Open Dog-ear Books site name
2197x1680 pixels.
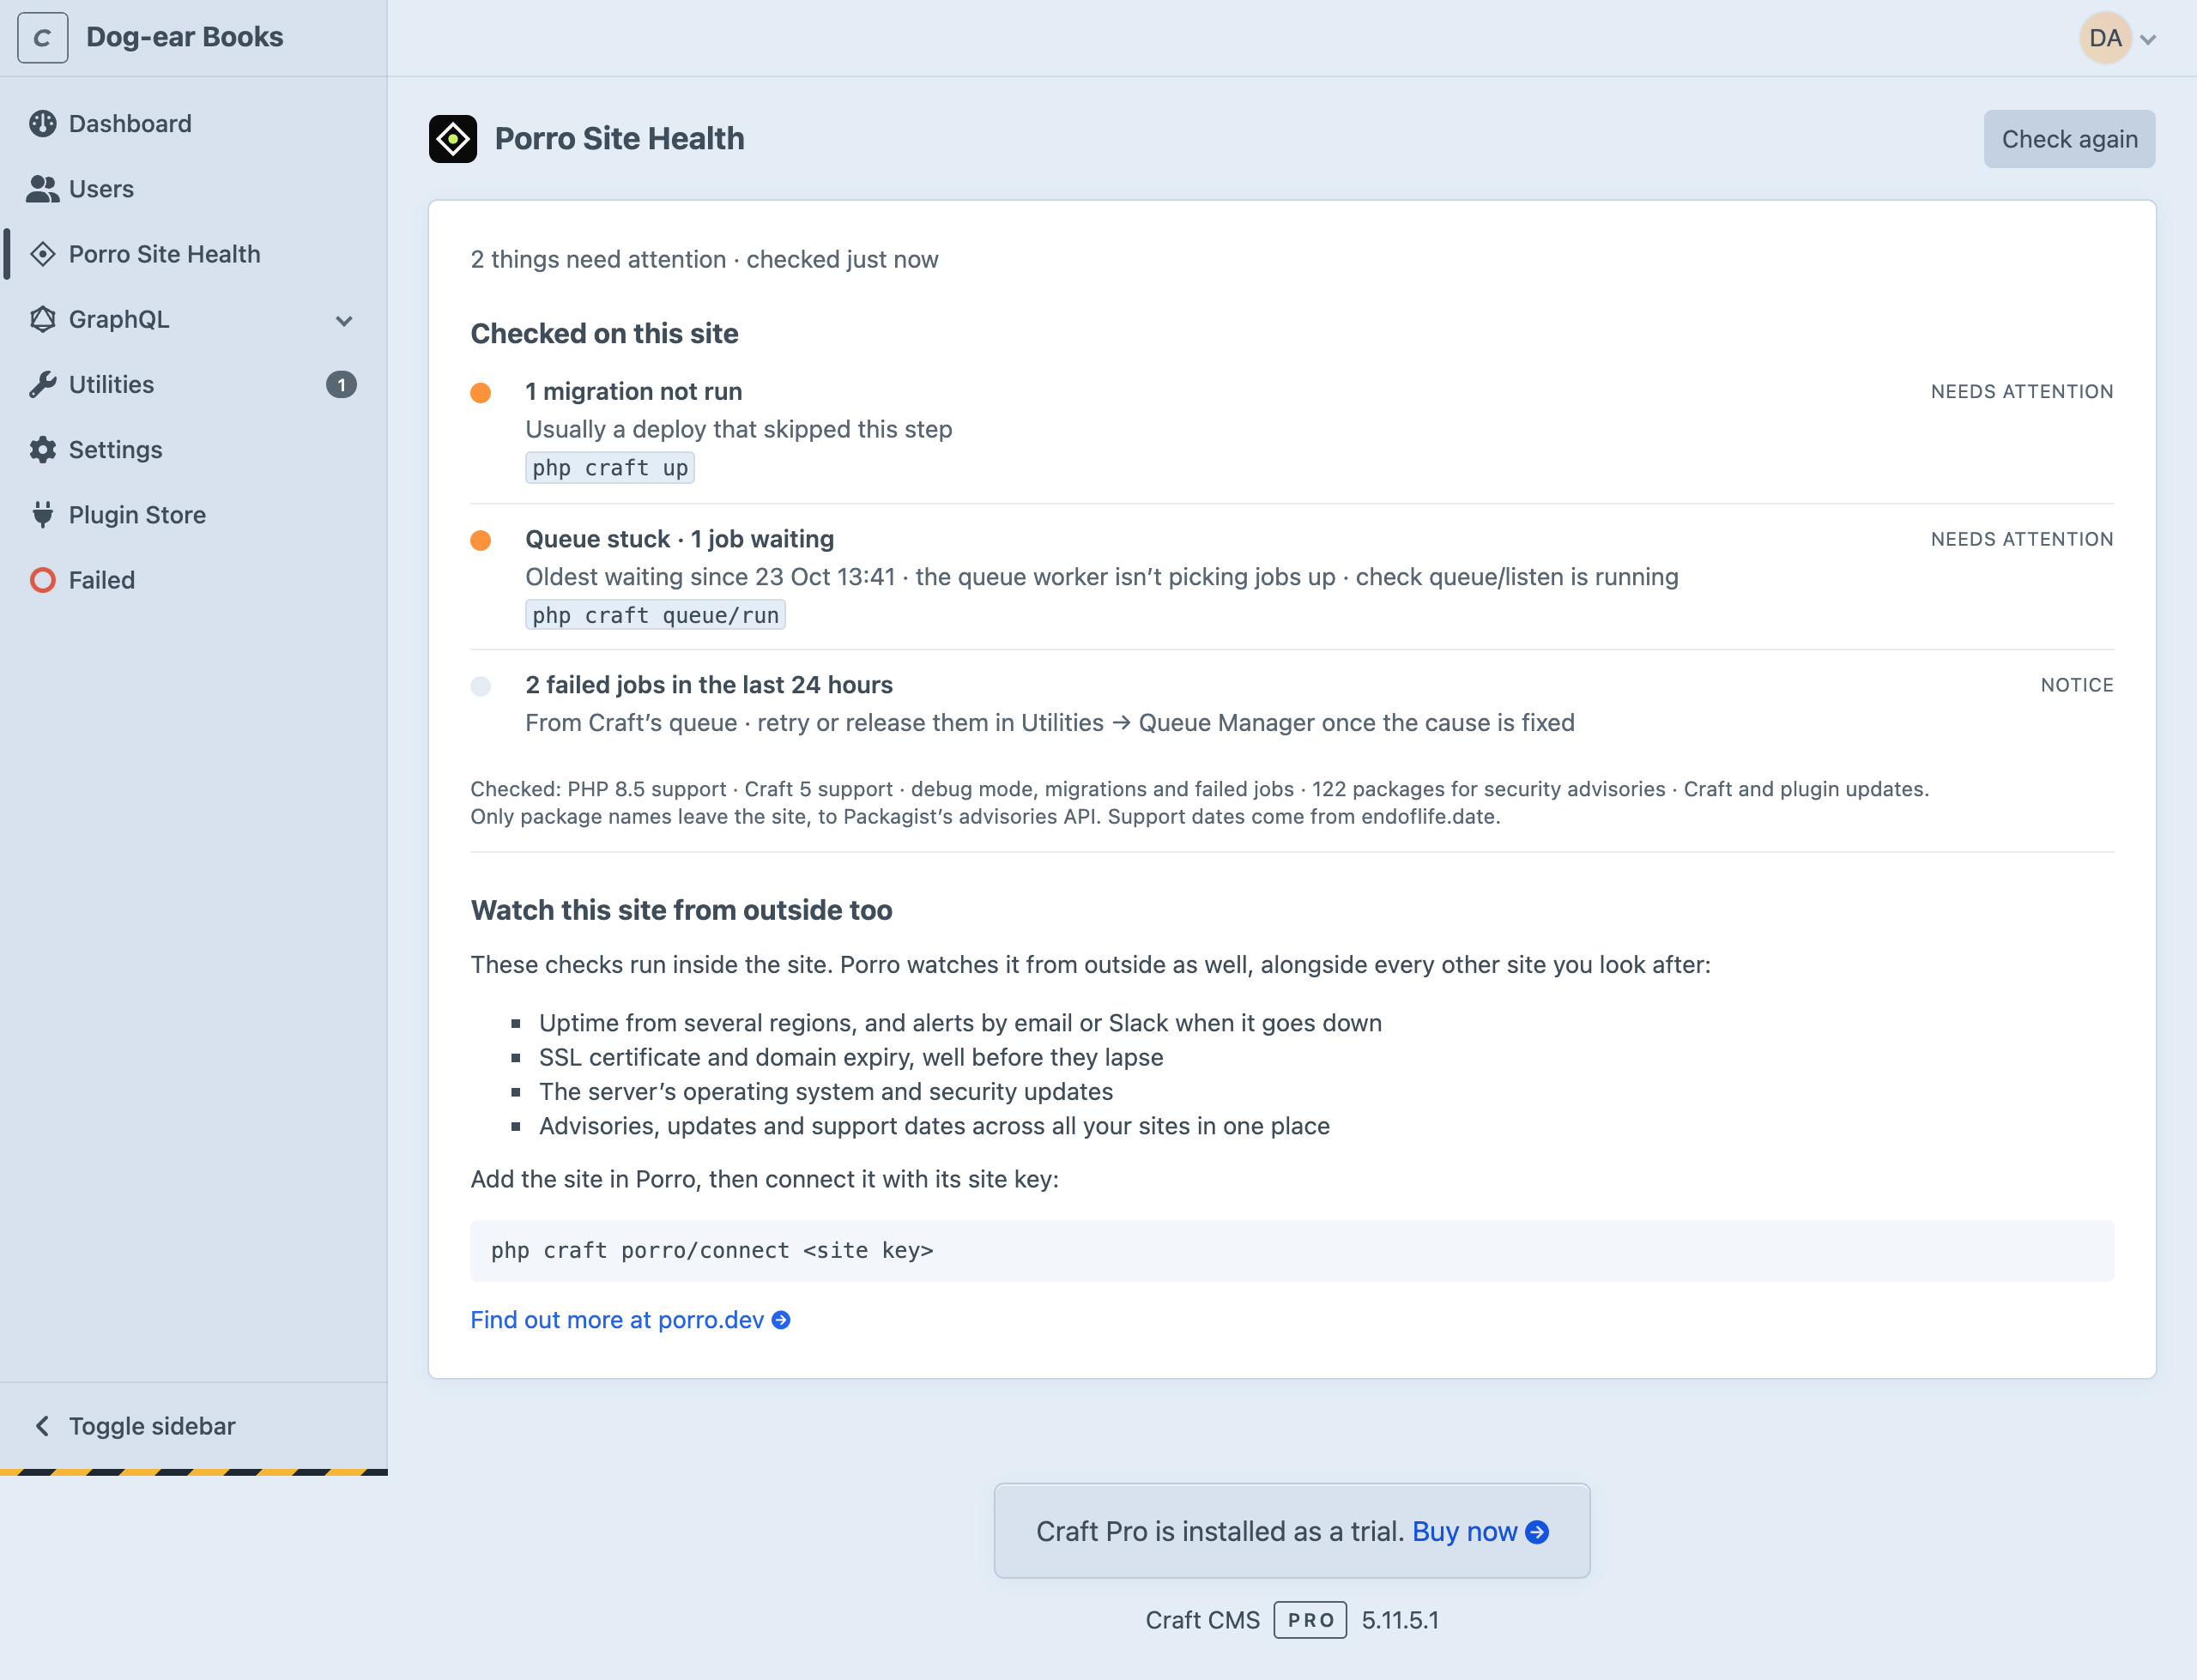point(185,37)
